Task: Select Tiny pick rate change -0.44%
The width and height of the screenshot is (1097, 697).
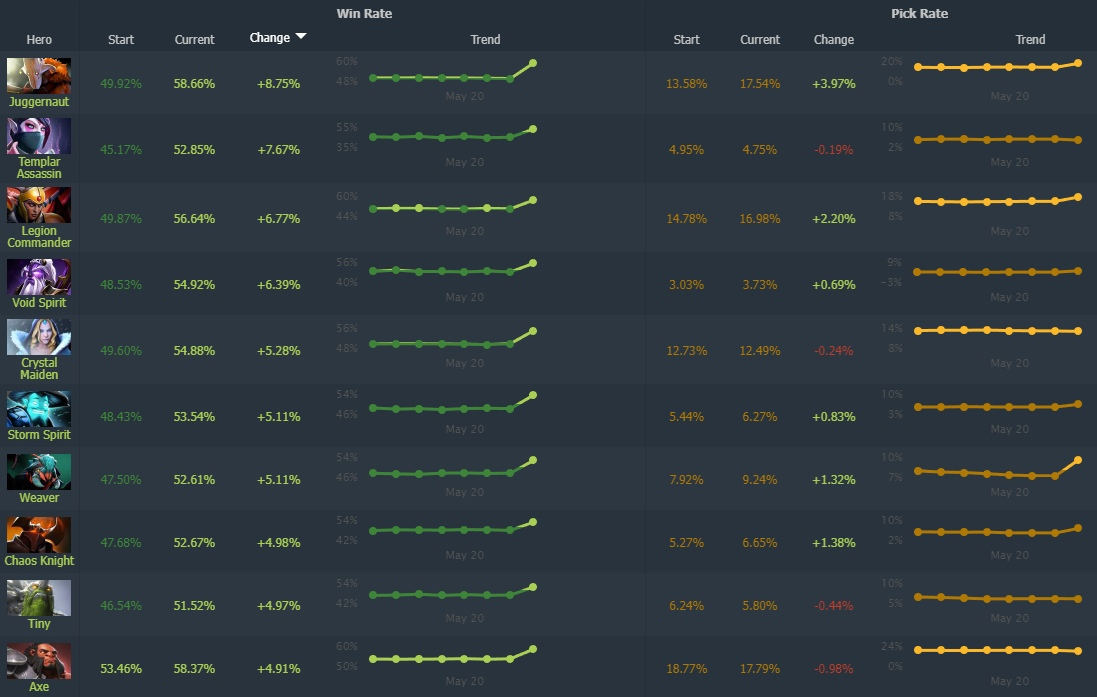Action: point(833,605)
